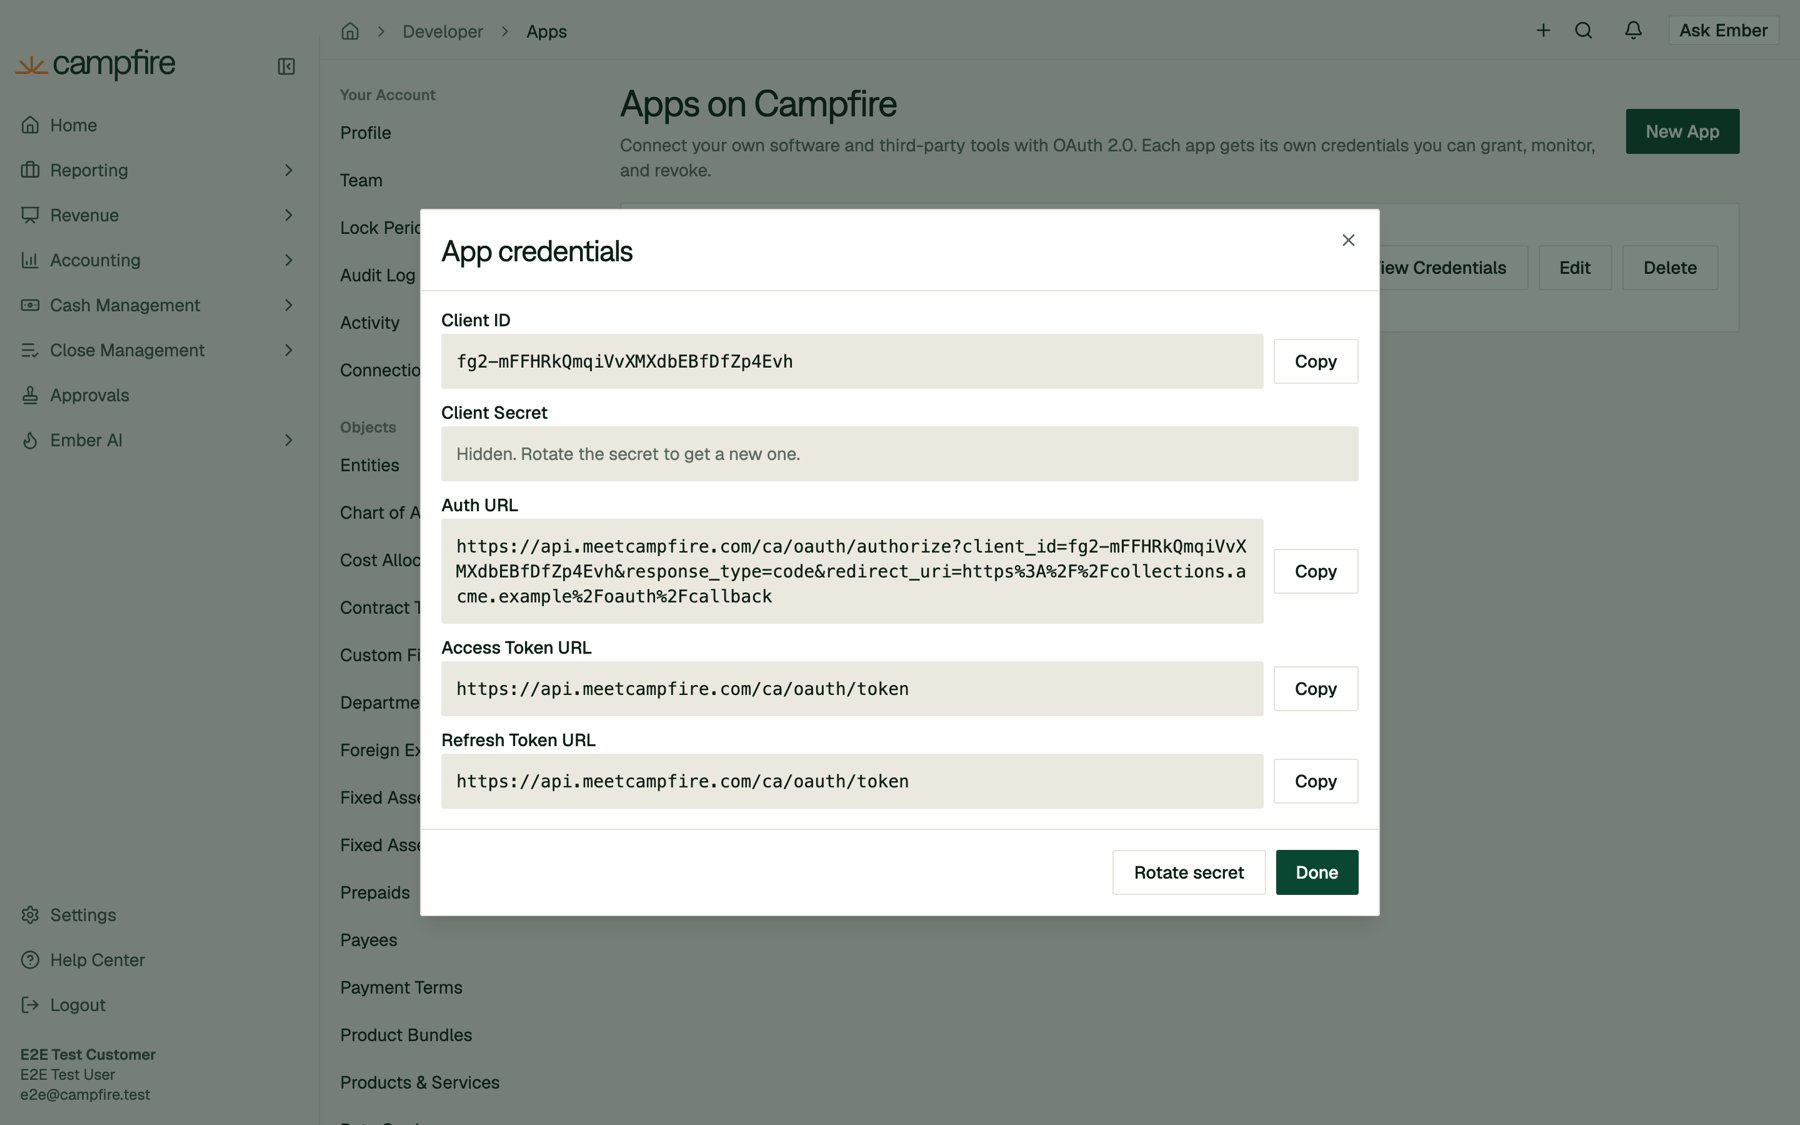Open Payees menu item
This screenshot has width=1800, height=1125.
[x=368, y=940]
